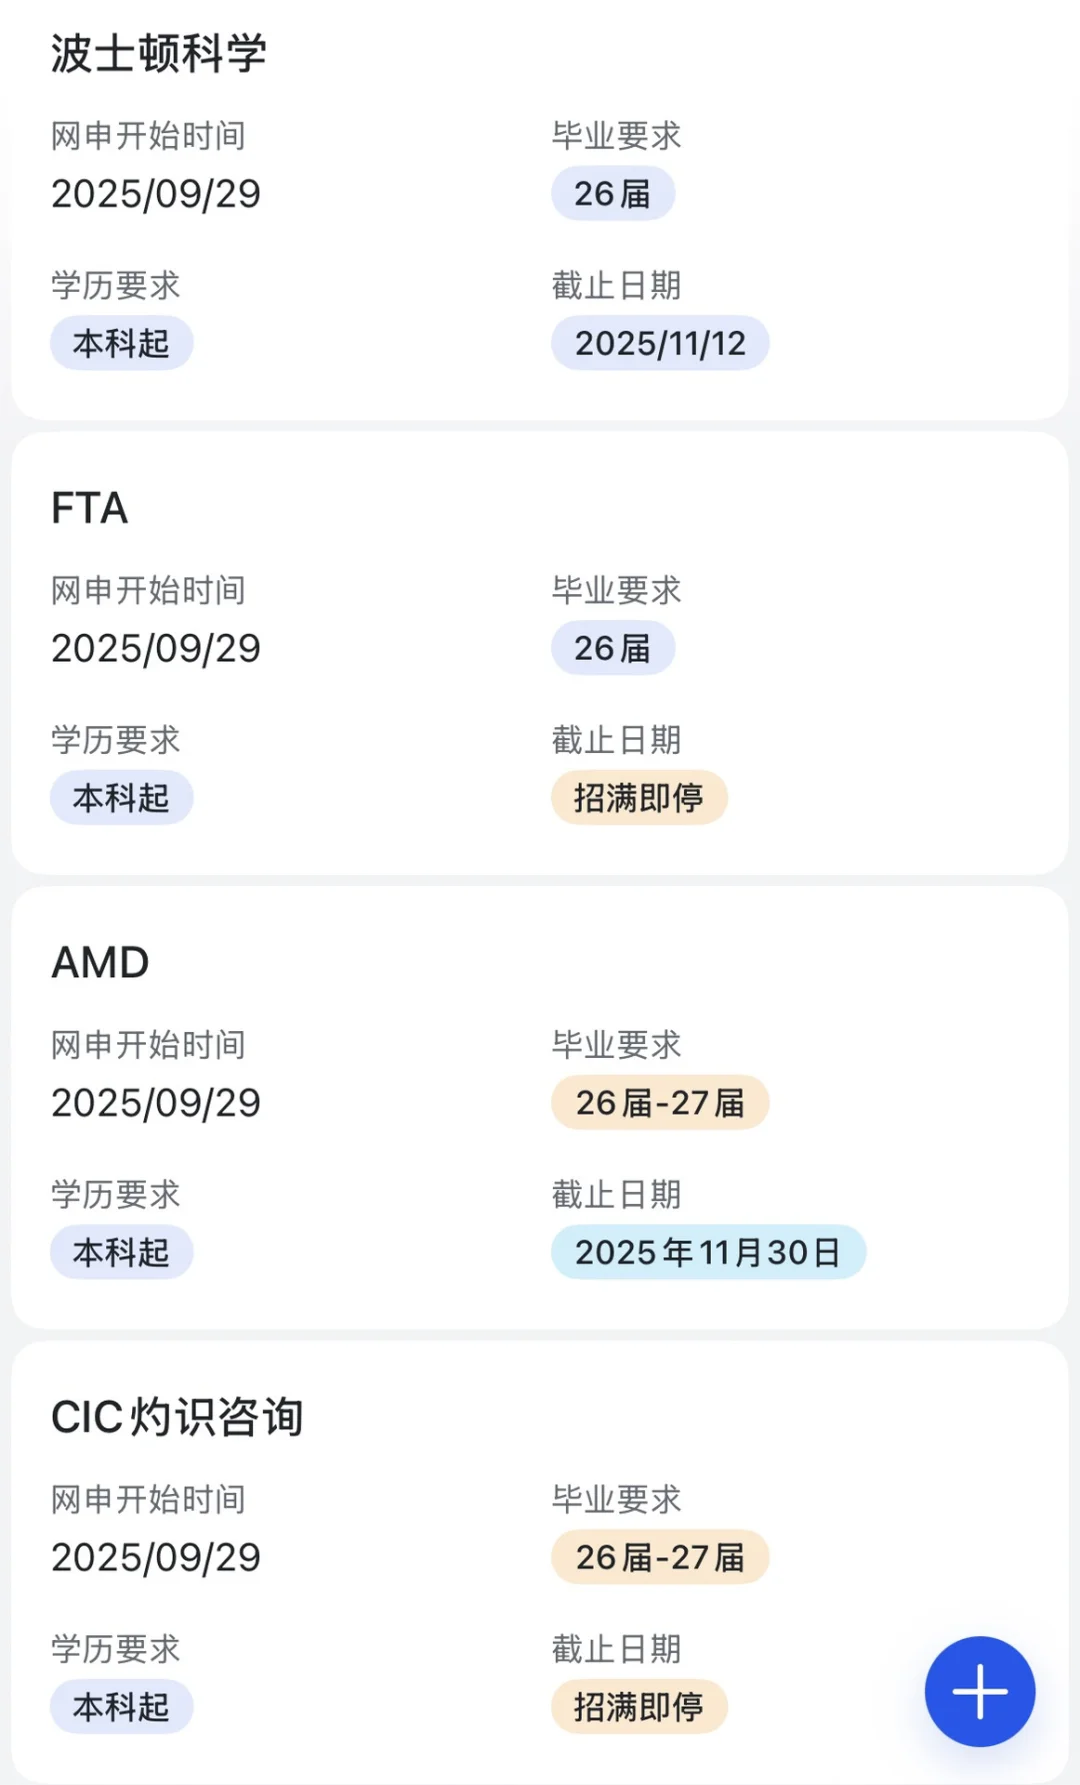Tap CIC灼识咨询's 本科起 education tag
Viewport: 1080px width, 1785px height.
[121, 1706]
